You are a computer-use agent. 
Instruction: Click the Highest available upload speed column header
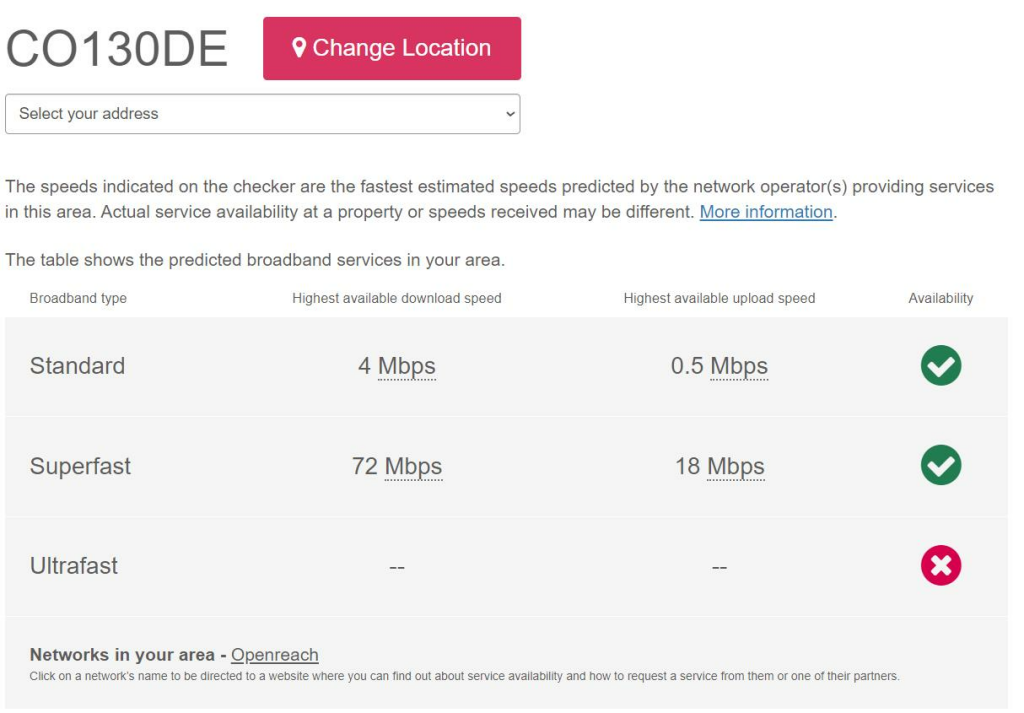tap(719, 298)
